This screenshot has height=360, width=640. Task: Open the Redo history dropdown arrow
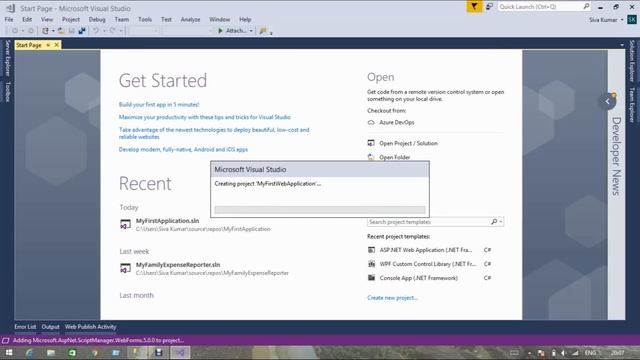tap(120, 31)
